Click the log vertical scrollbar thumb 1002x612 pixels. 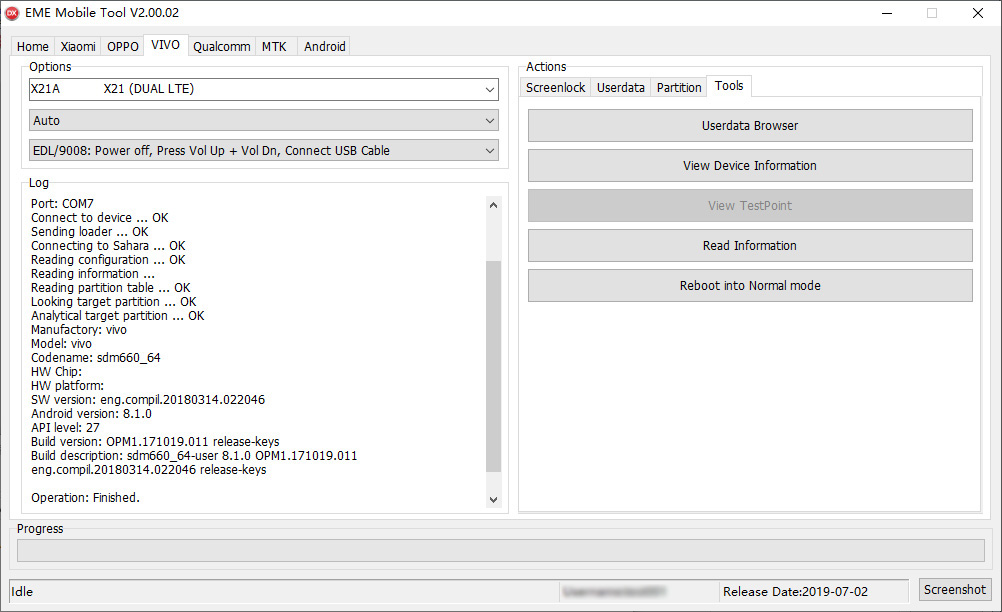pyautogui.click(x=493, y=366)
